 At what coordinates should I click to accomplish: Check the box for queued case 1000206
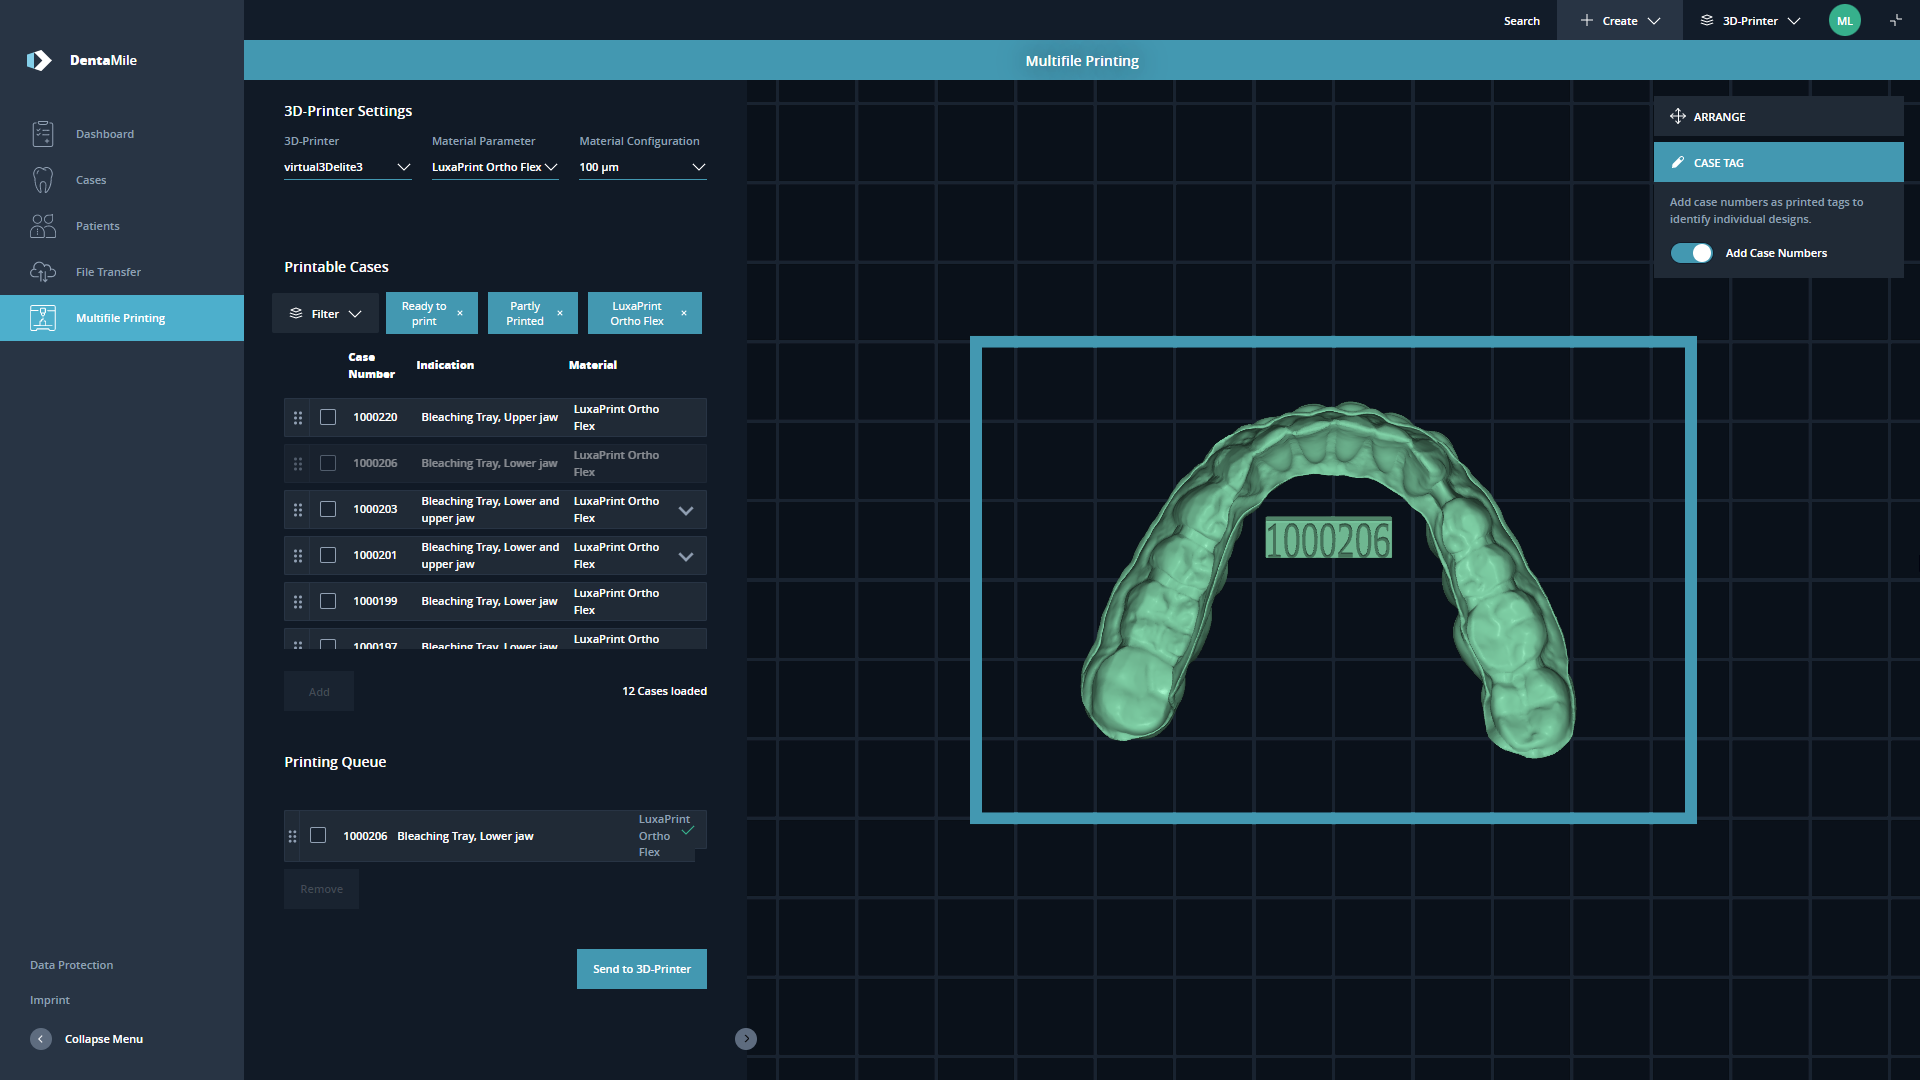318,835
